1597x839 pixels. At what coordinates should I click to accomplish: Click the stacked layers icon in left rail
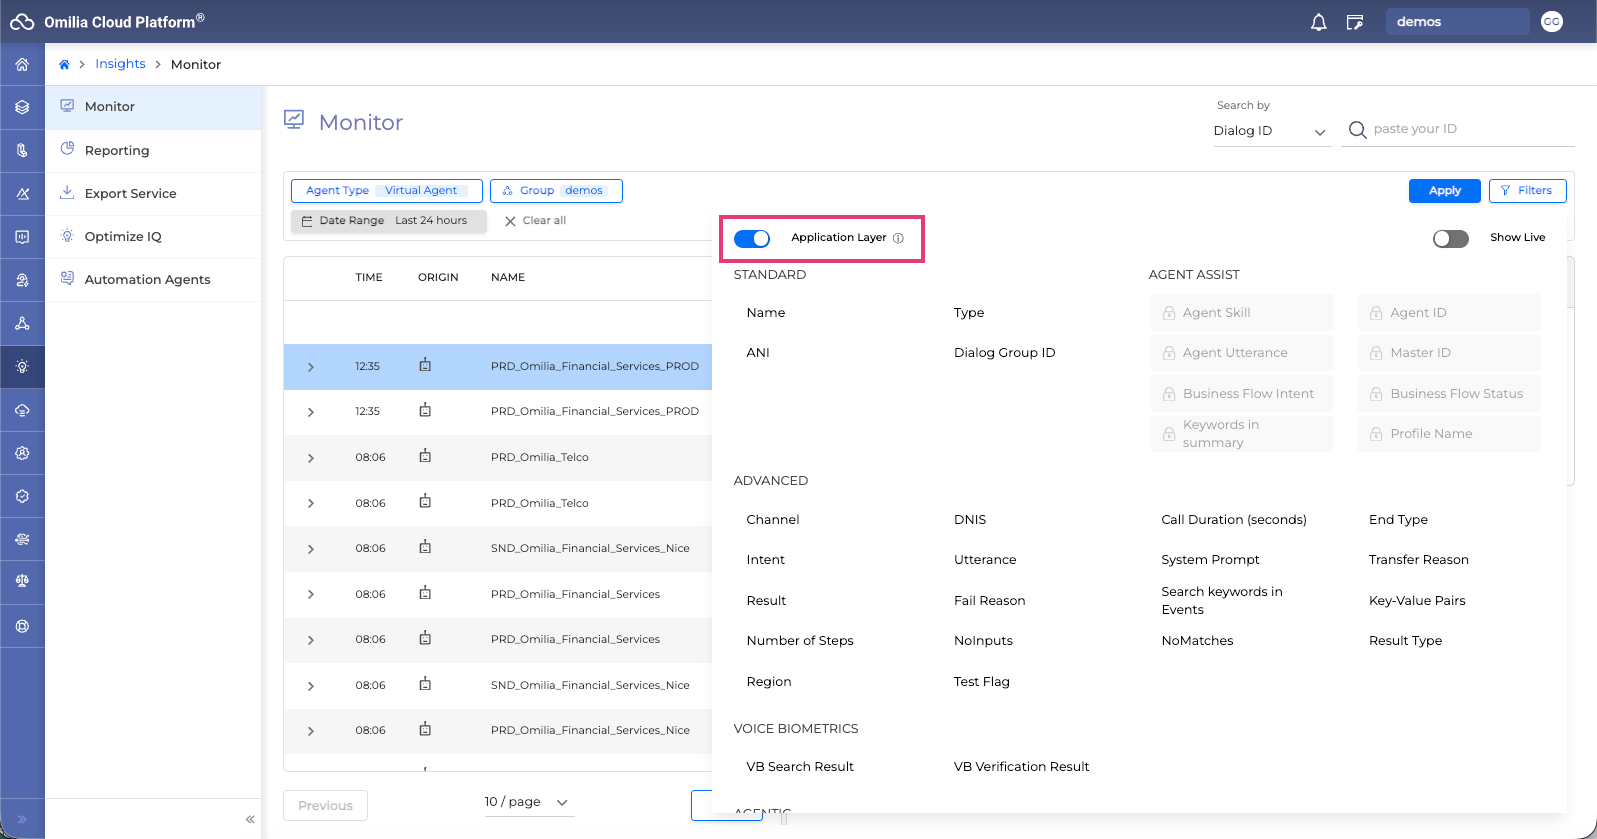(x=22, y=107)
